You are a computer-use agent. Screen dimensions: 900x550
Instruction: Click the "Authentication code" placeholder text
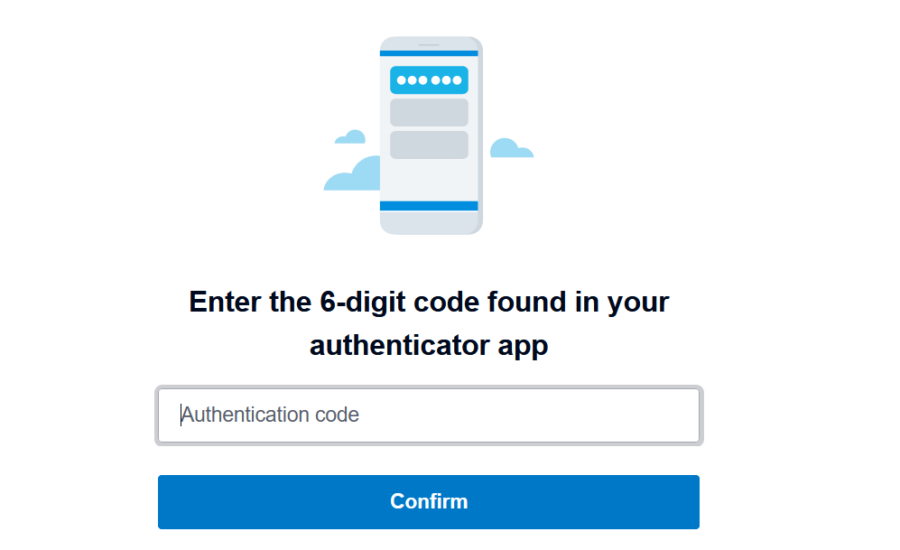(270, 415)
